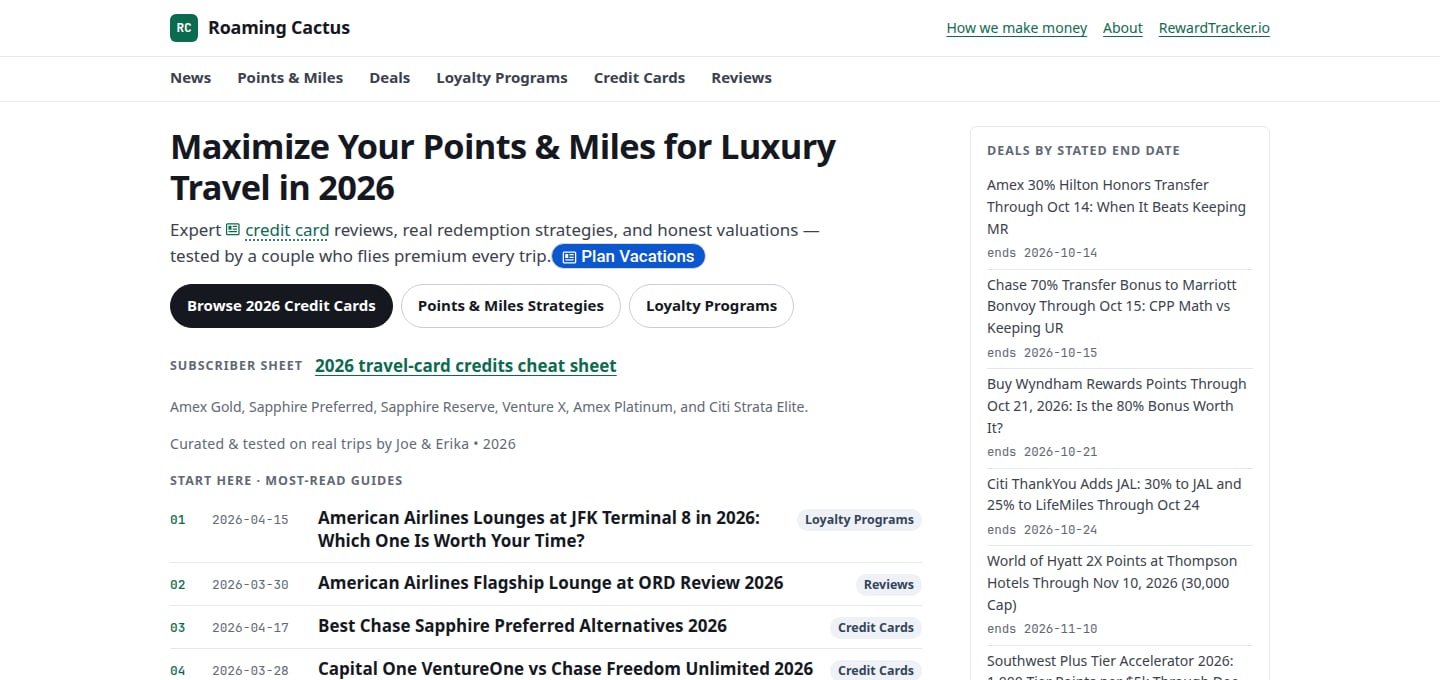Click the 'Curated & tested' byline text
1440x680 pixels.
click(343, 444)
